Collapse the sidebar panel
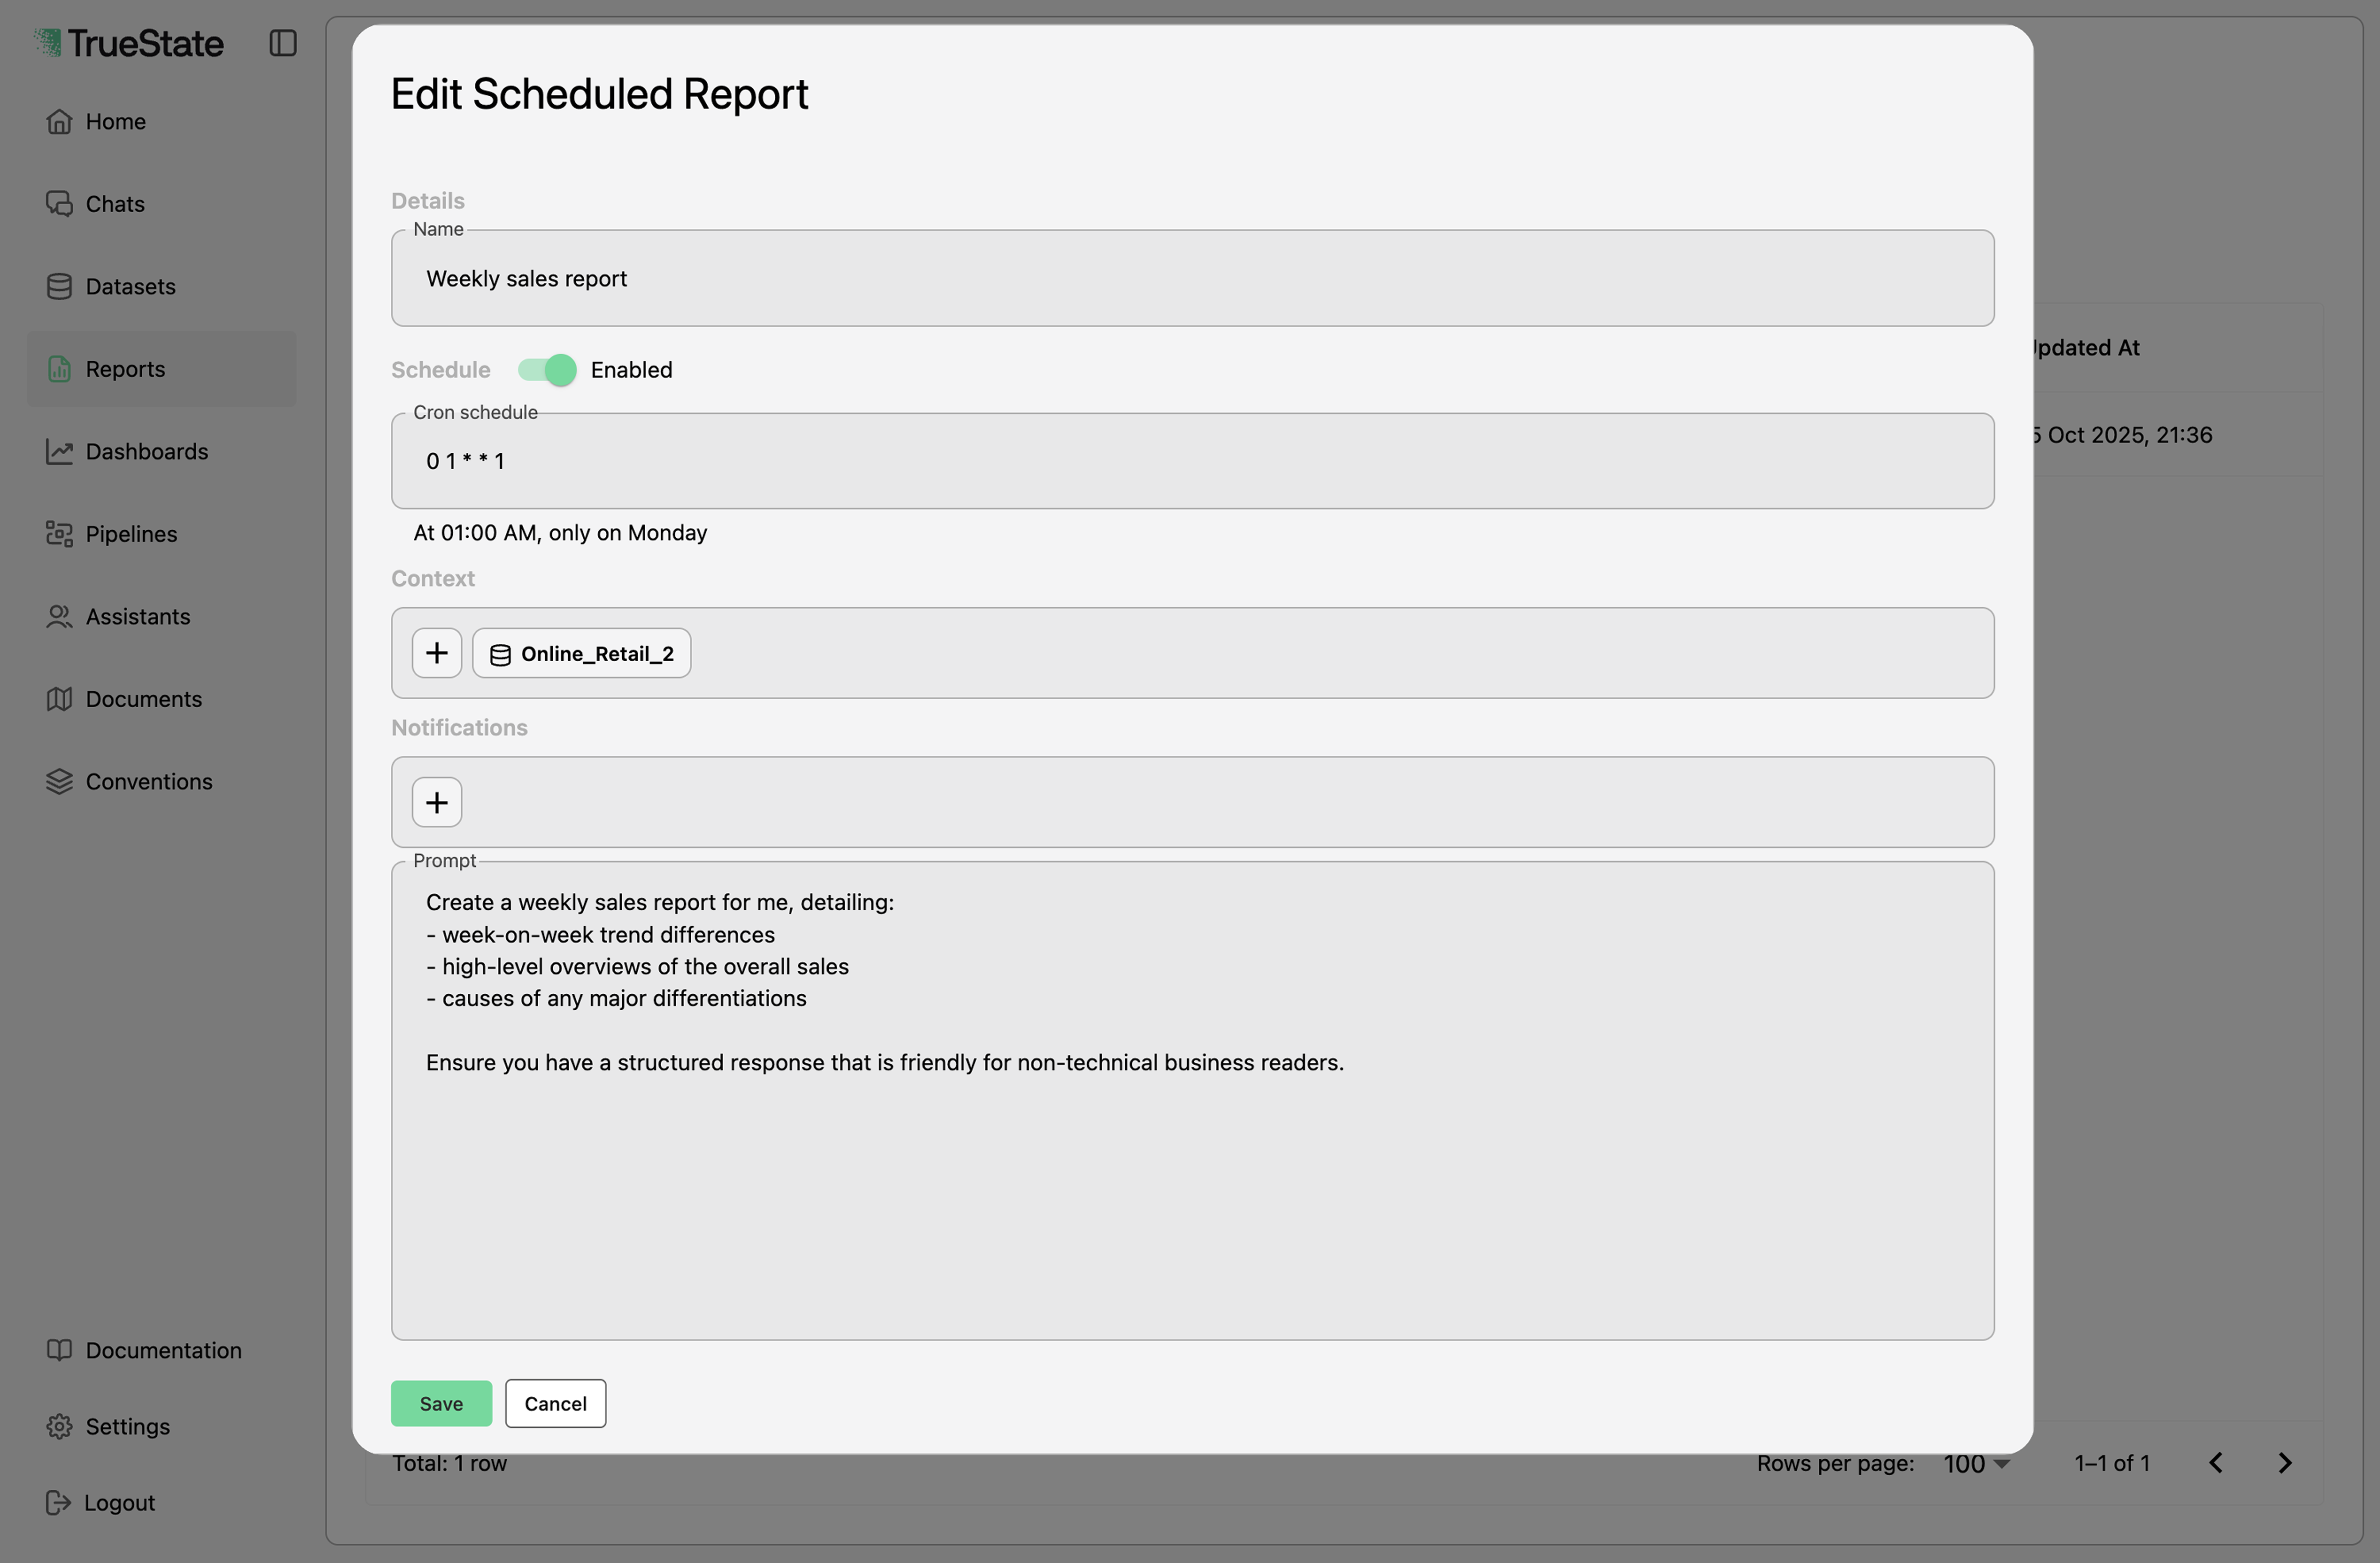Viewport: 2380px width, 1563px height. 283,43
